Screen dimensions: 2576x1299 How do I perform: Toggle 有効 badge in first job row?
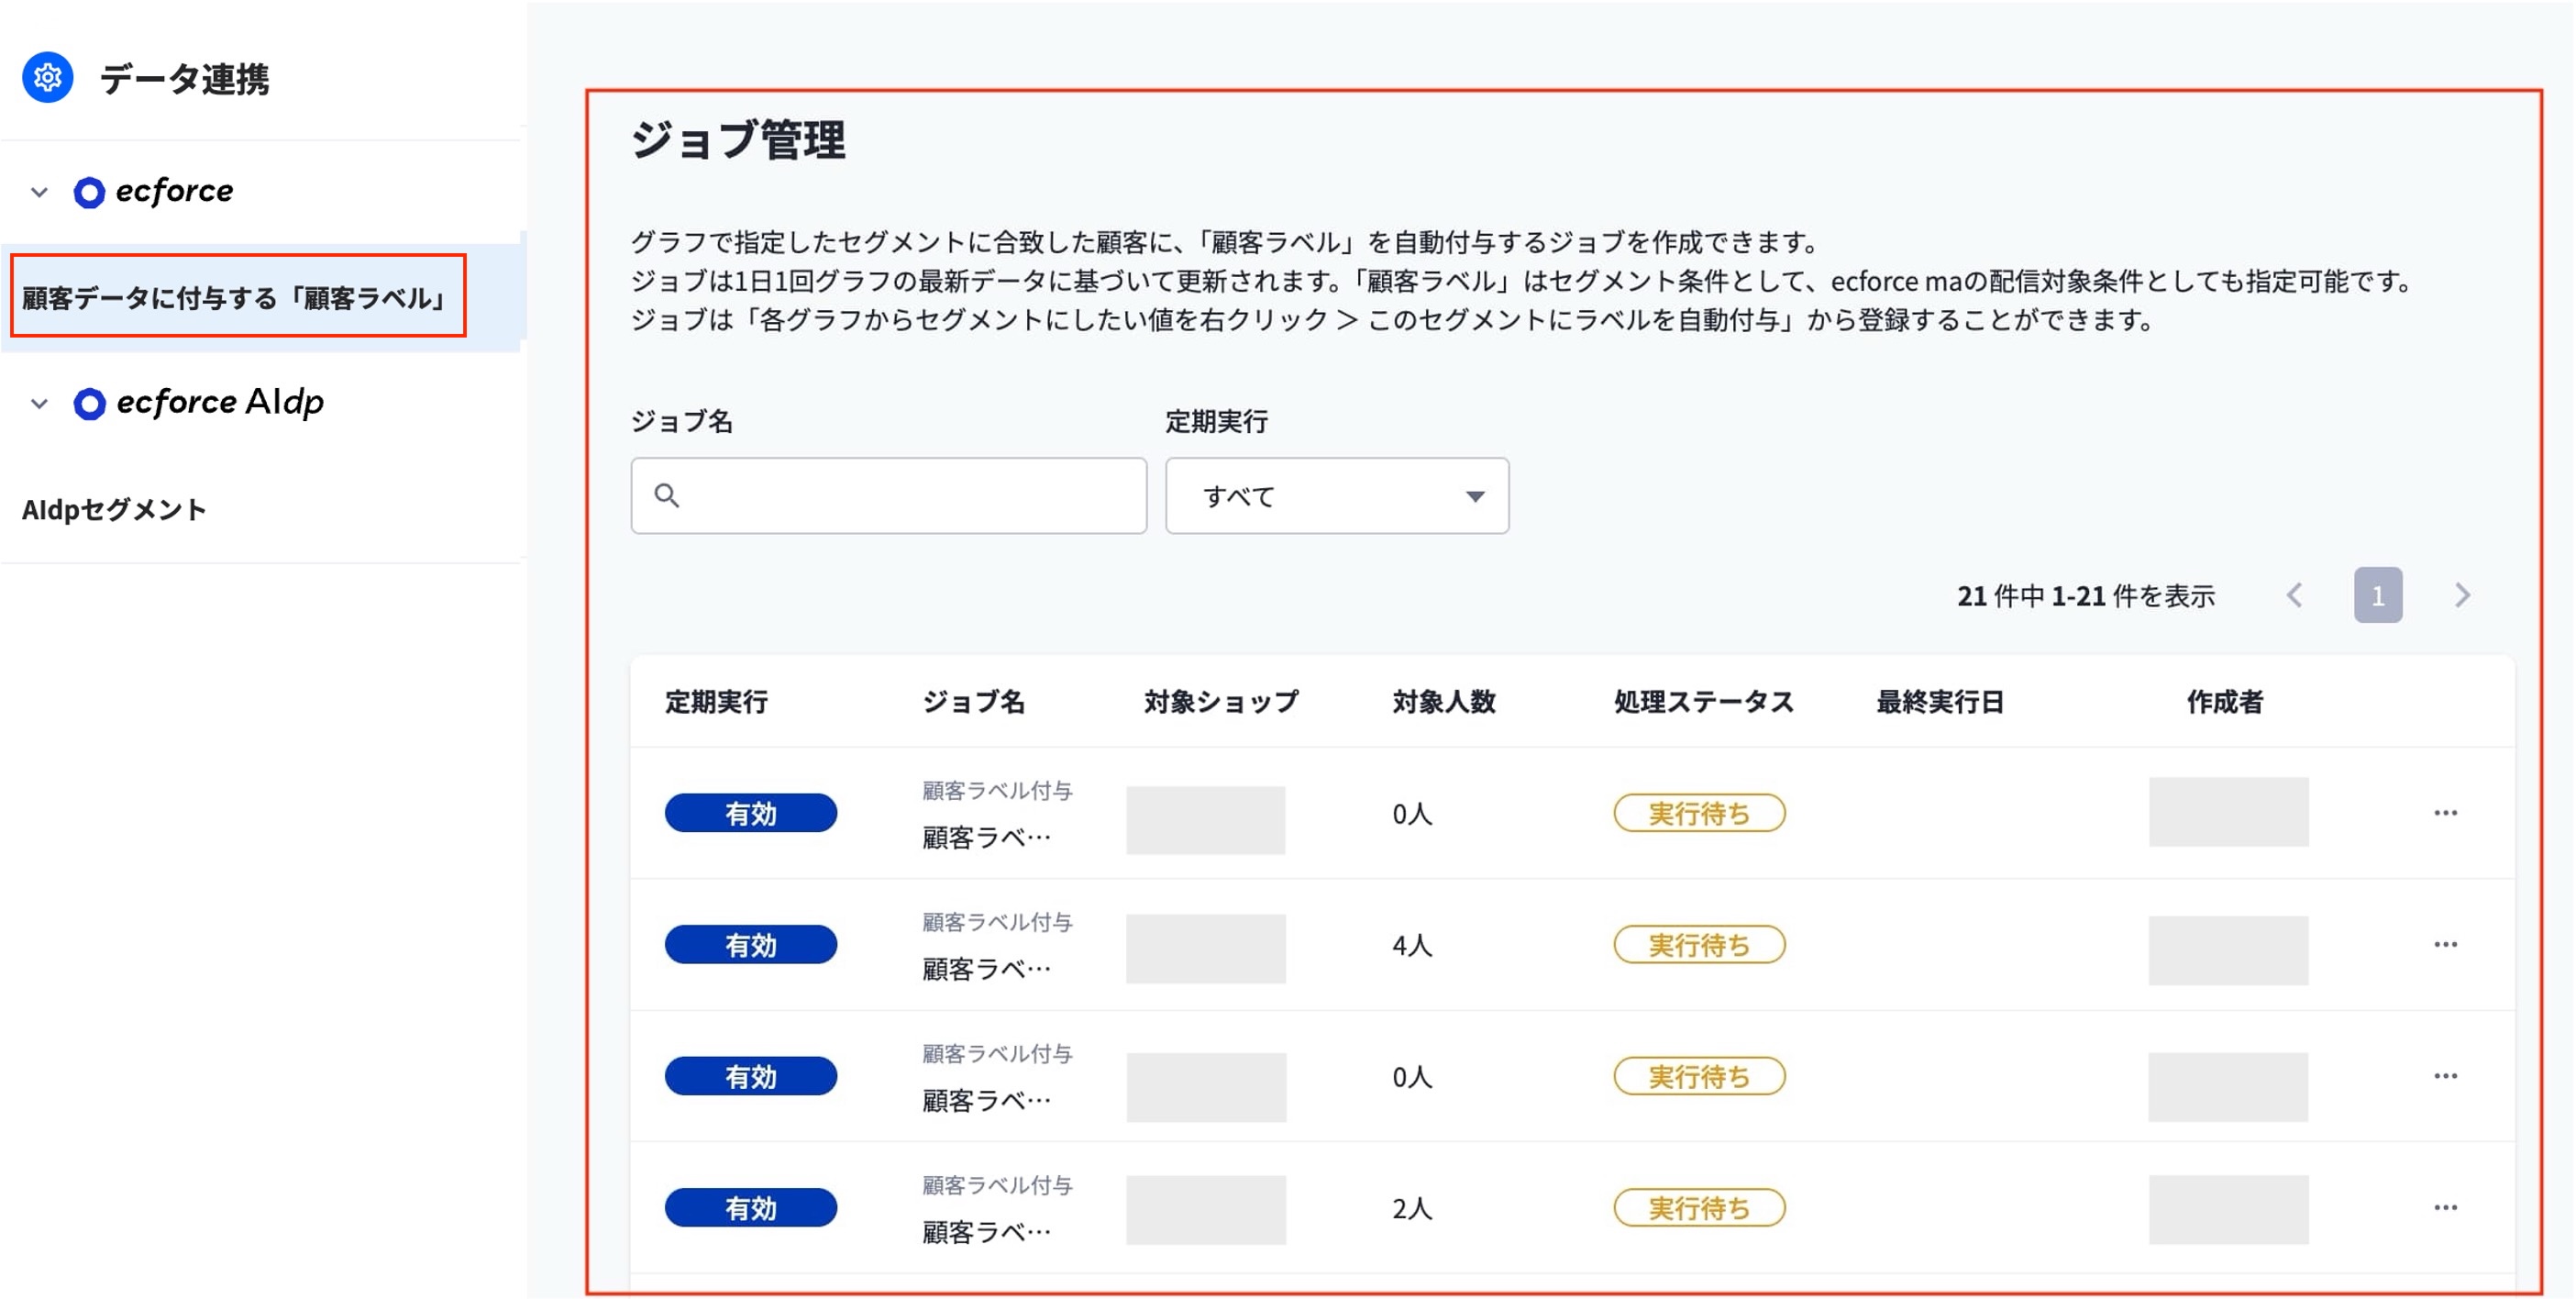coord(750,813)
